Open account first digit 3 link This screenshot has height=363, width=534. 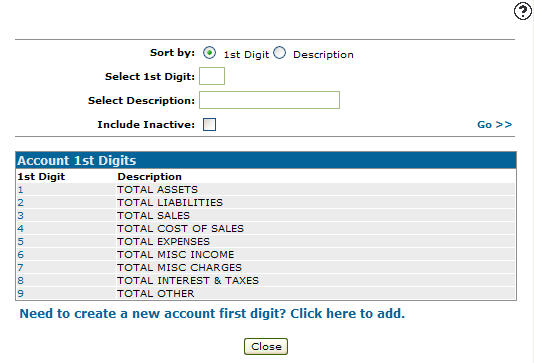coord(20,216)
